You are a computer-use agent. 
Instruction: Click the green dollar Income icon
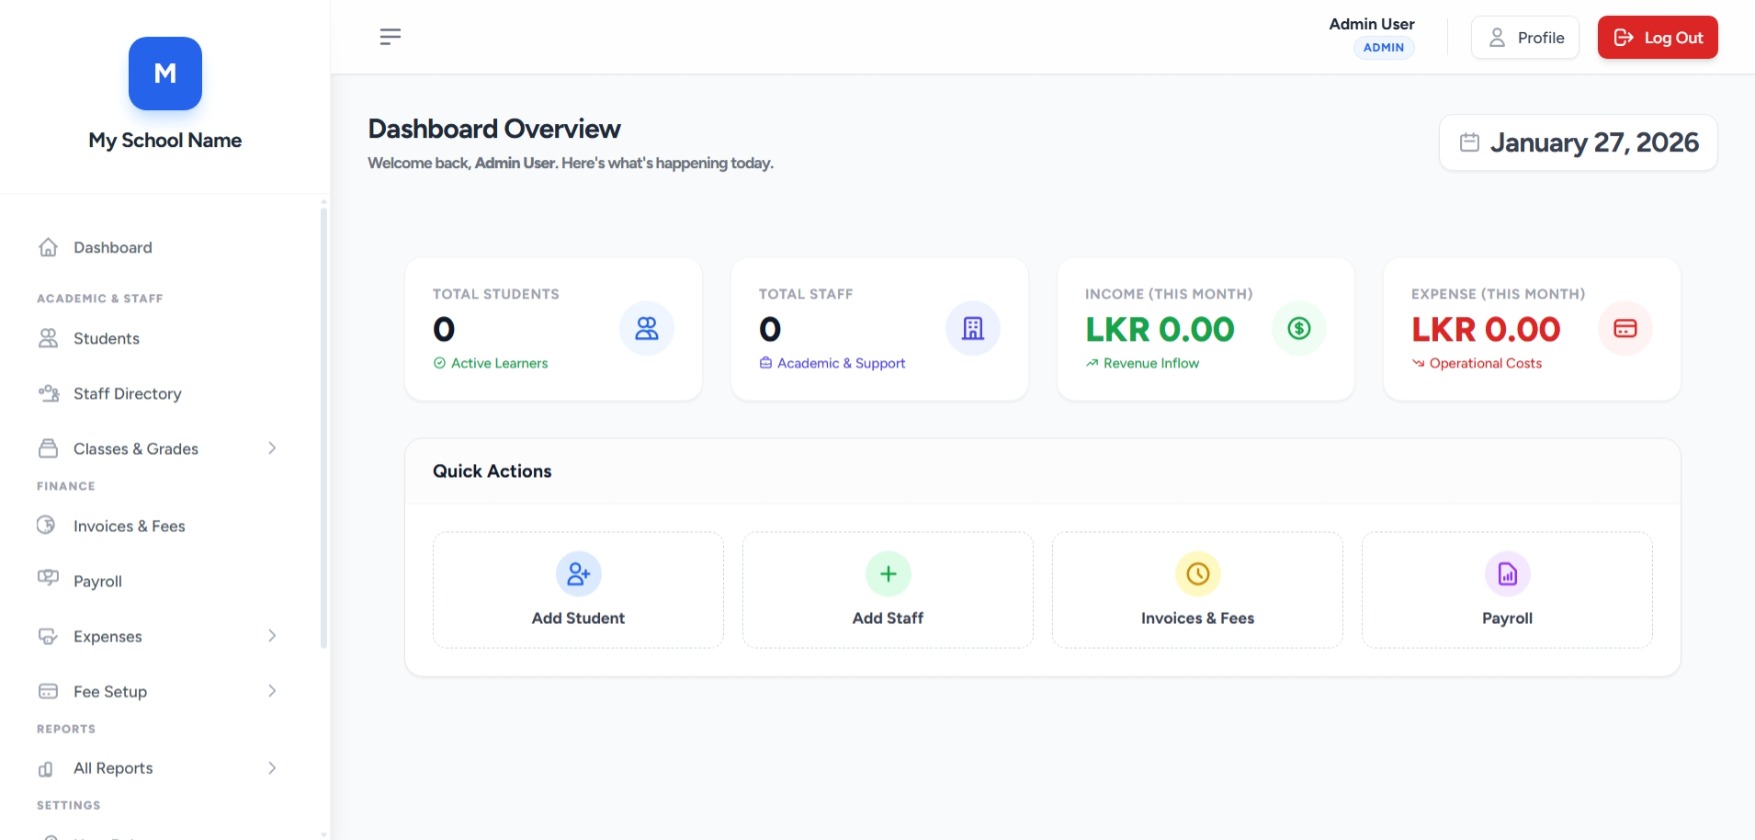click(1299, 328)
